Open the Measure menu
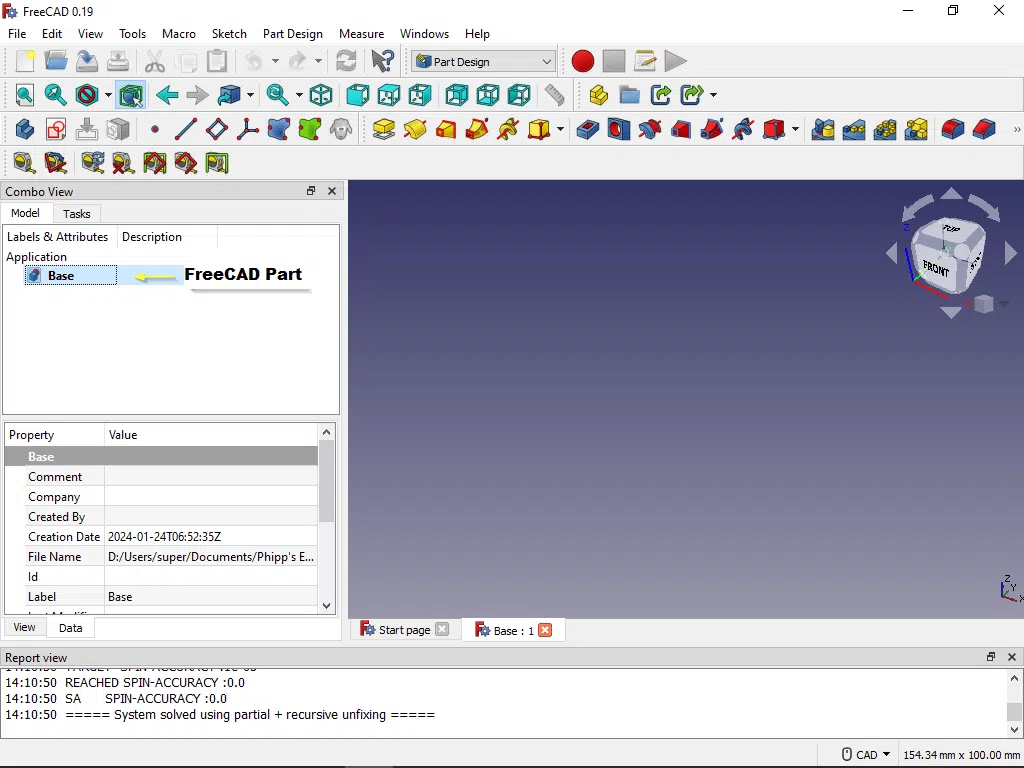The width and height of the screenshot is (1024, 768). pyautogui.click(x=361, y=34)
